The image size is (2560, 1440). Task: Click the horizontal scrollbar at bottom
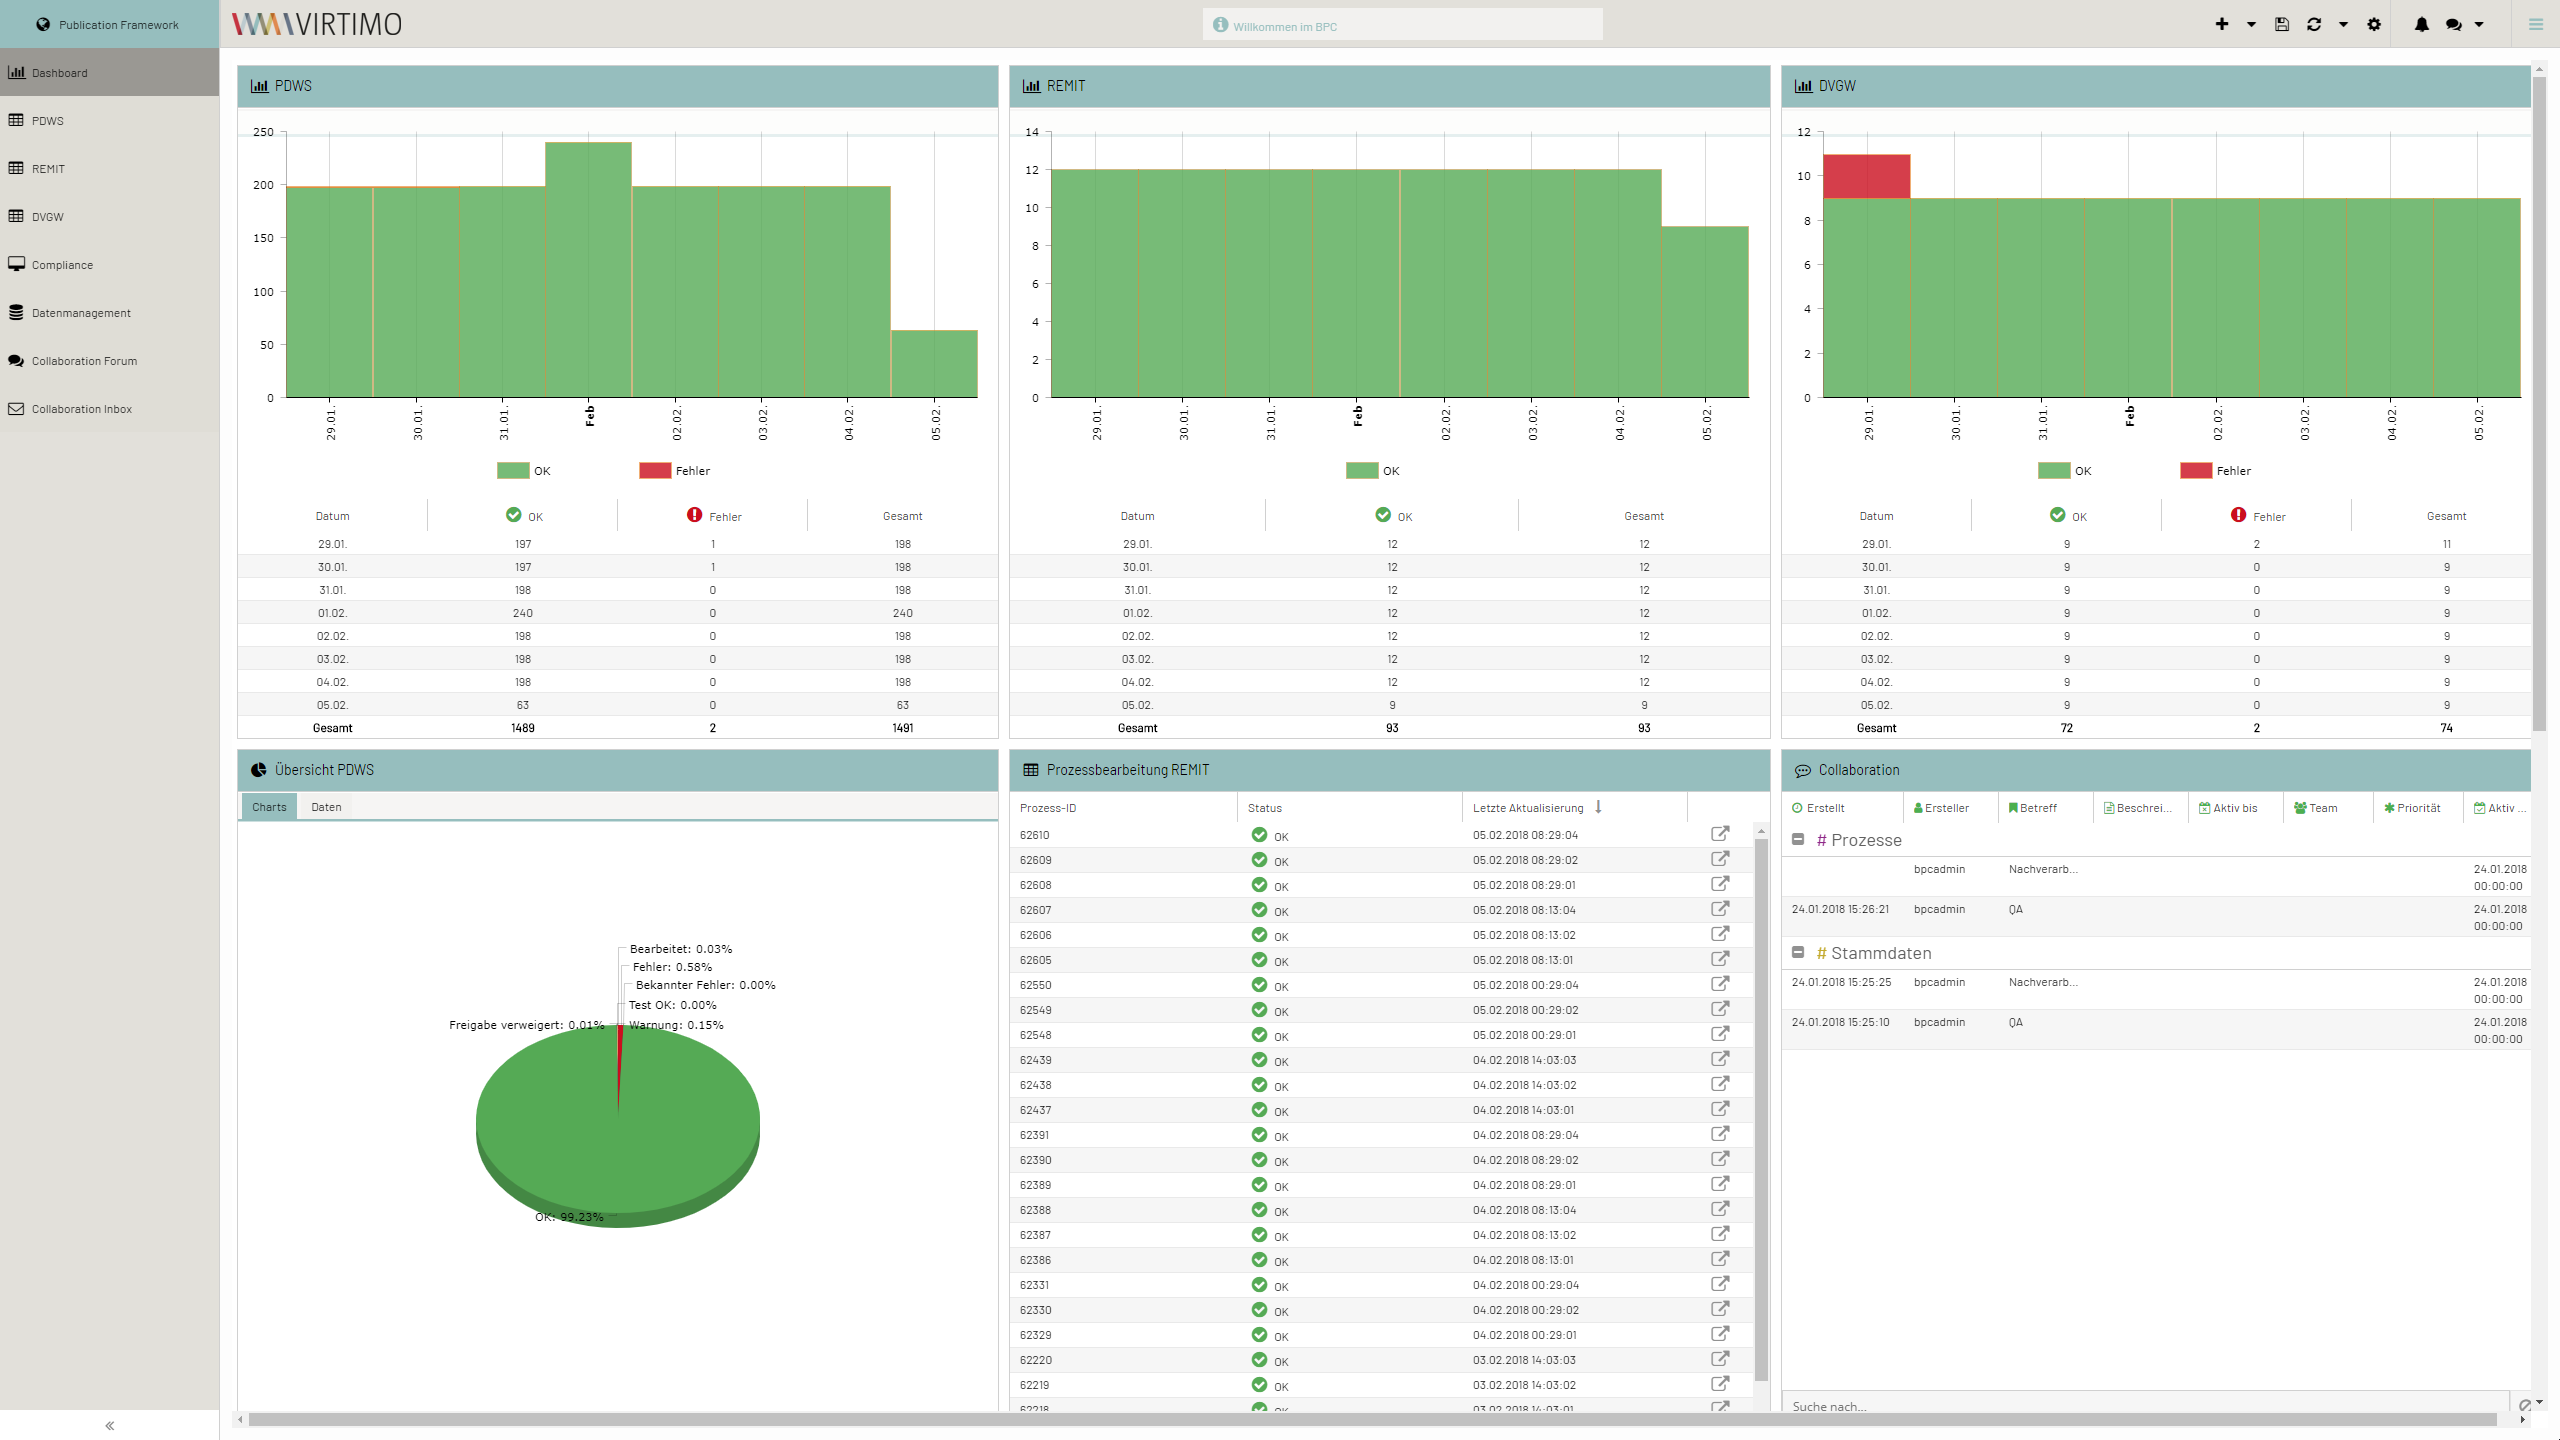(1373, 1419)
